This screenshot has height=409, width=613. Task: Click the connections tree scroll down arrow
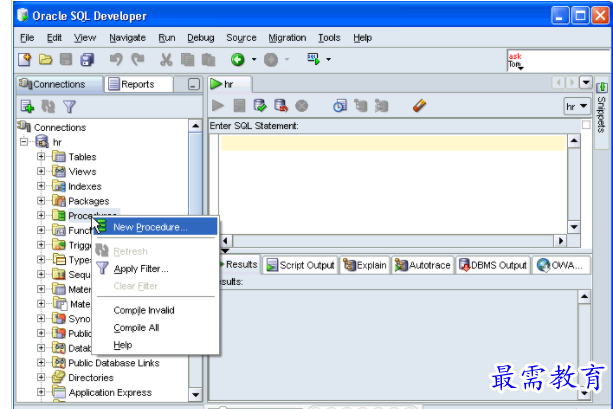195,394
